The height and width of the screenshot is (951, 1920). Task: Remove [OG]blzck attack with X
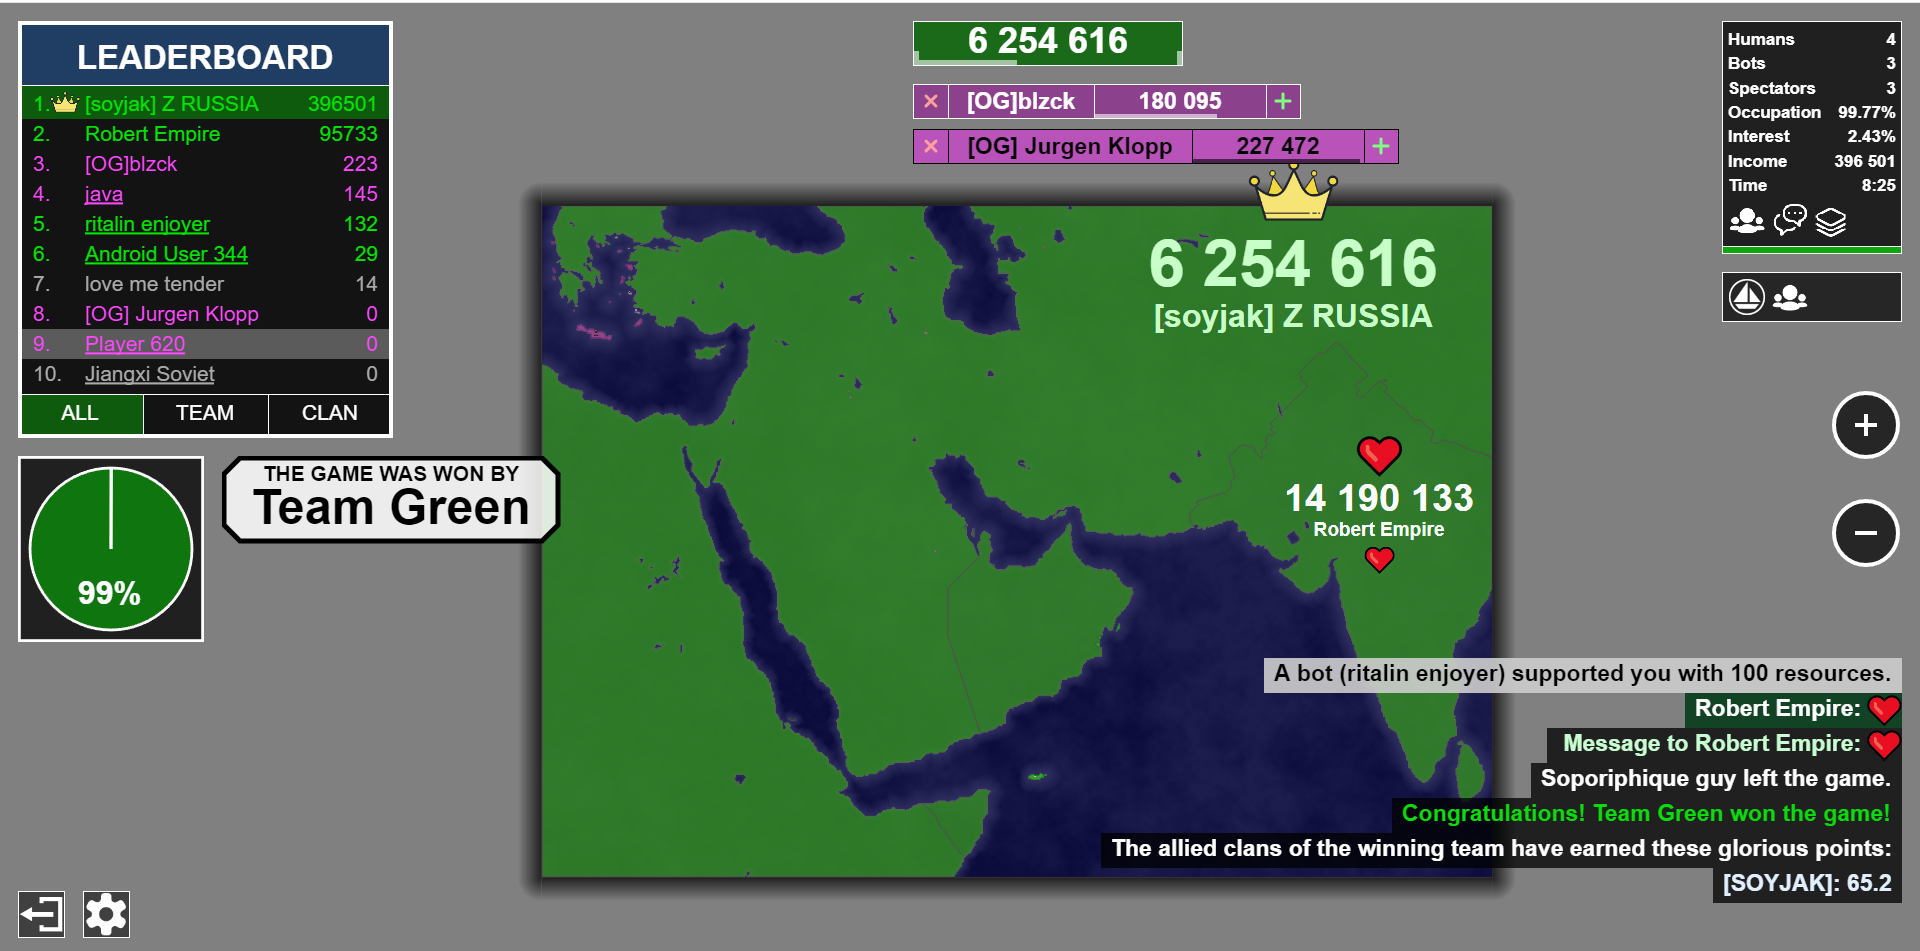[931, 101]
